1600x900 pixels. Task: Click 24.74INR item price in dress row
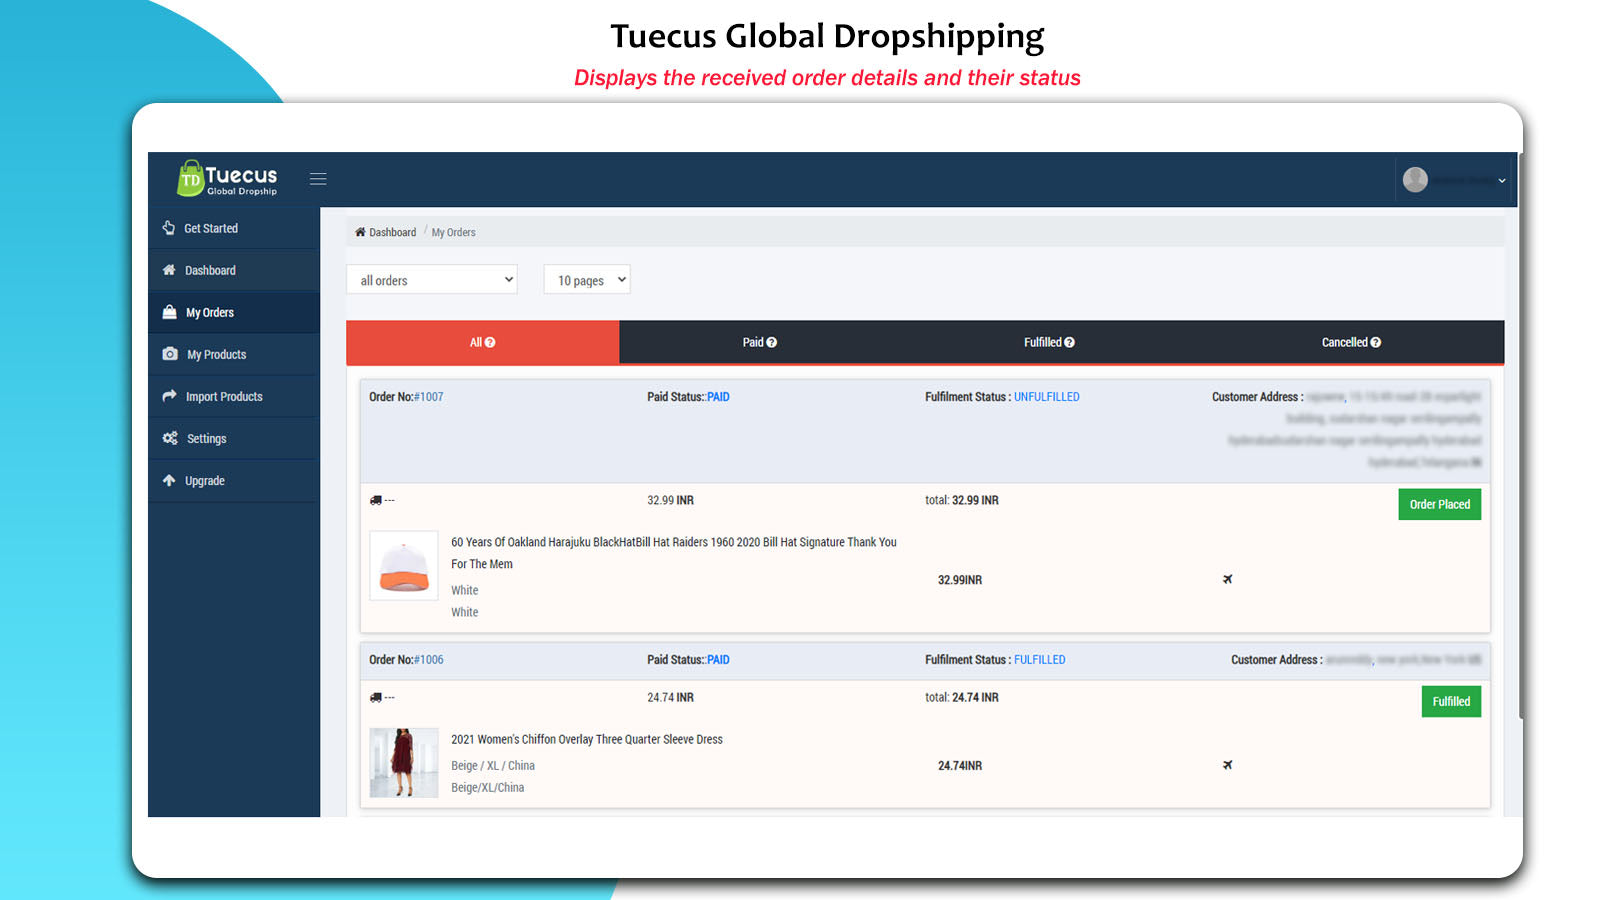tap(960, 766)
